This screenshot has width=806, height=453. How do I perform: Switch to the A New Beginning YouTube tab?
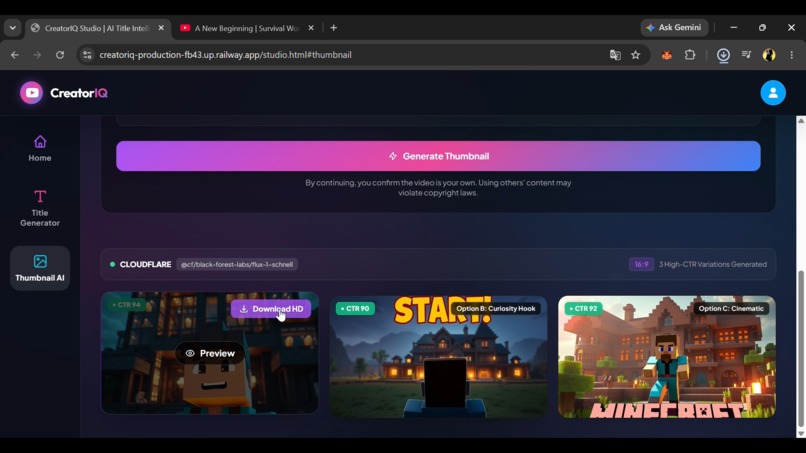point(247,28)
